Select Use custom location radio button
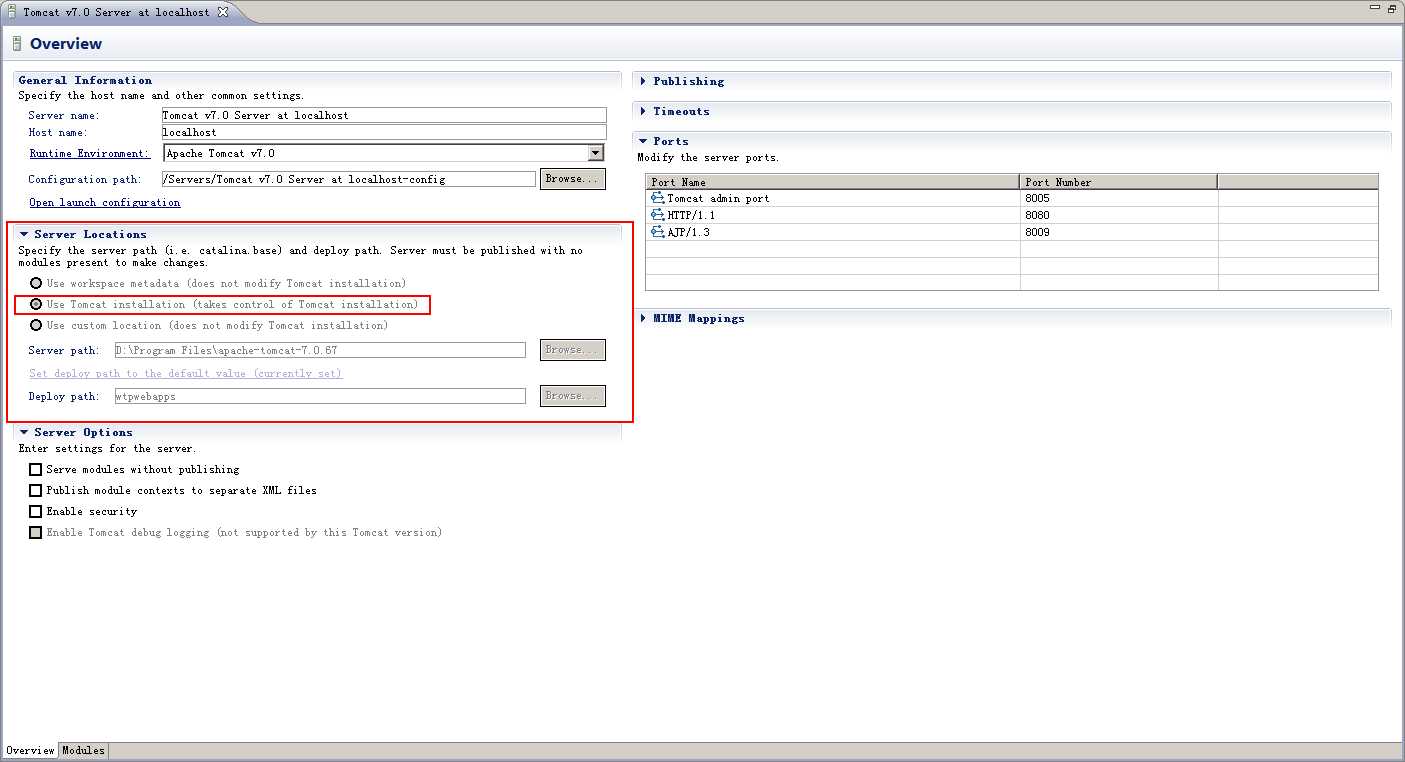This screenshot has width=1405, height=762. coord(36,325)
